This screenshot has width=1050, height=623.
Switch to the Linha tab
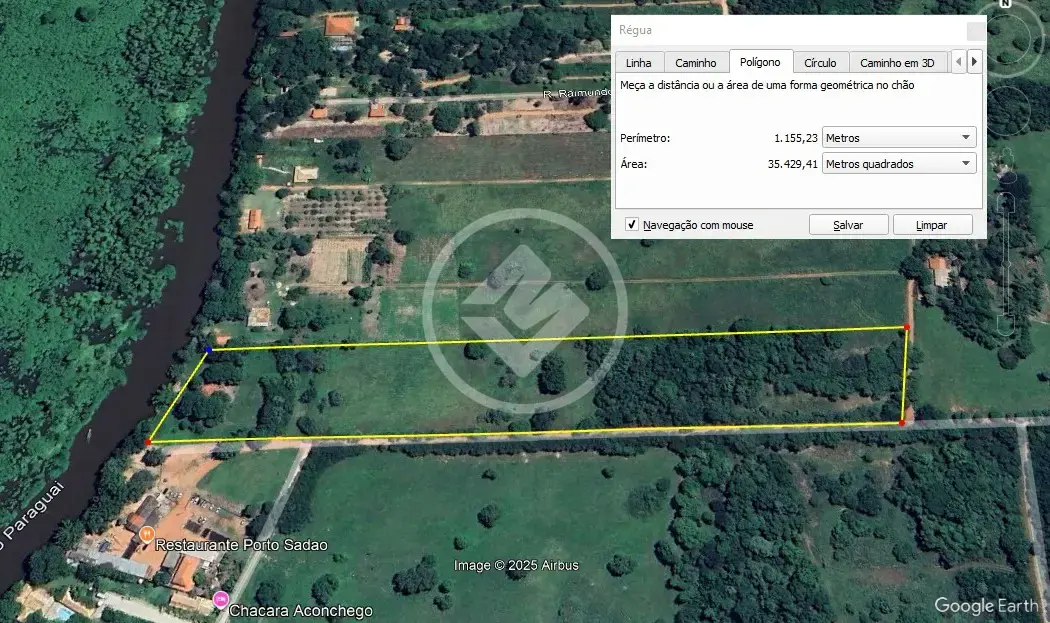[639, 62]
